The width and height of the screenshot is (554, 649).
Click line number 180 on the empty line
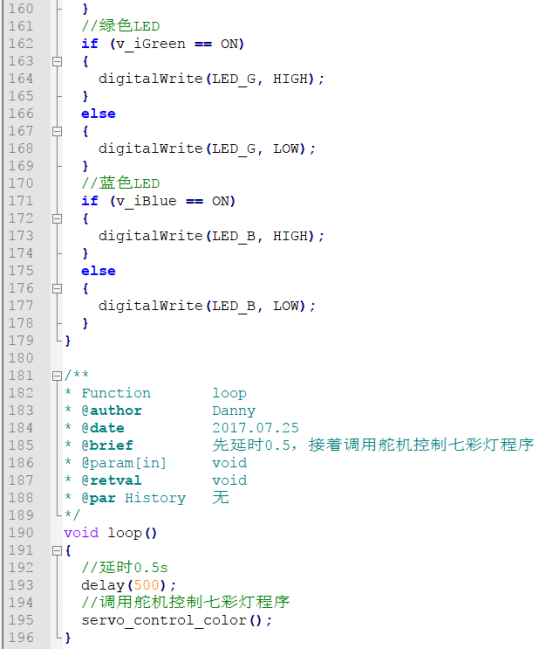21,358
